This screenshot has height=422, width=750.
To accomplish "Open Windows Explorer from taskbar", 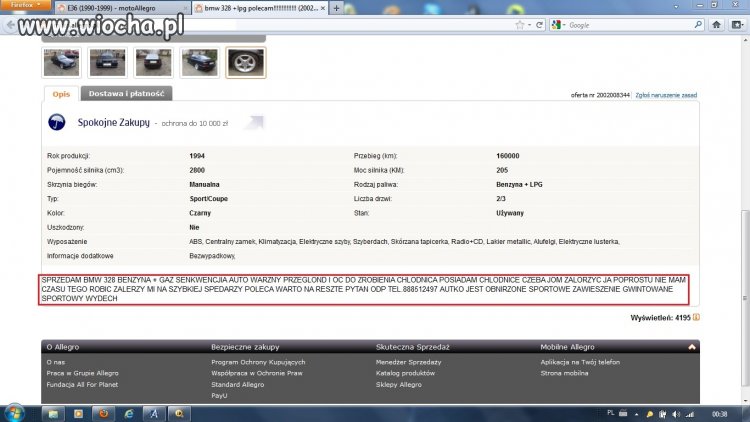I will [x=53, y=413].
